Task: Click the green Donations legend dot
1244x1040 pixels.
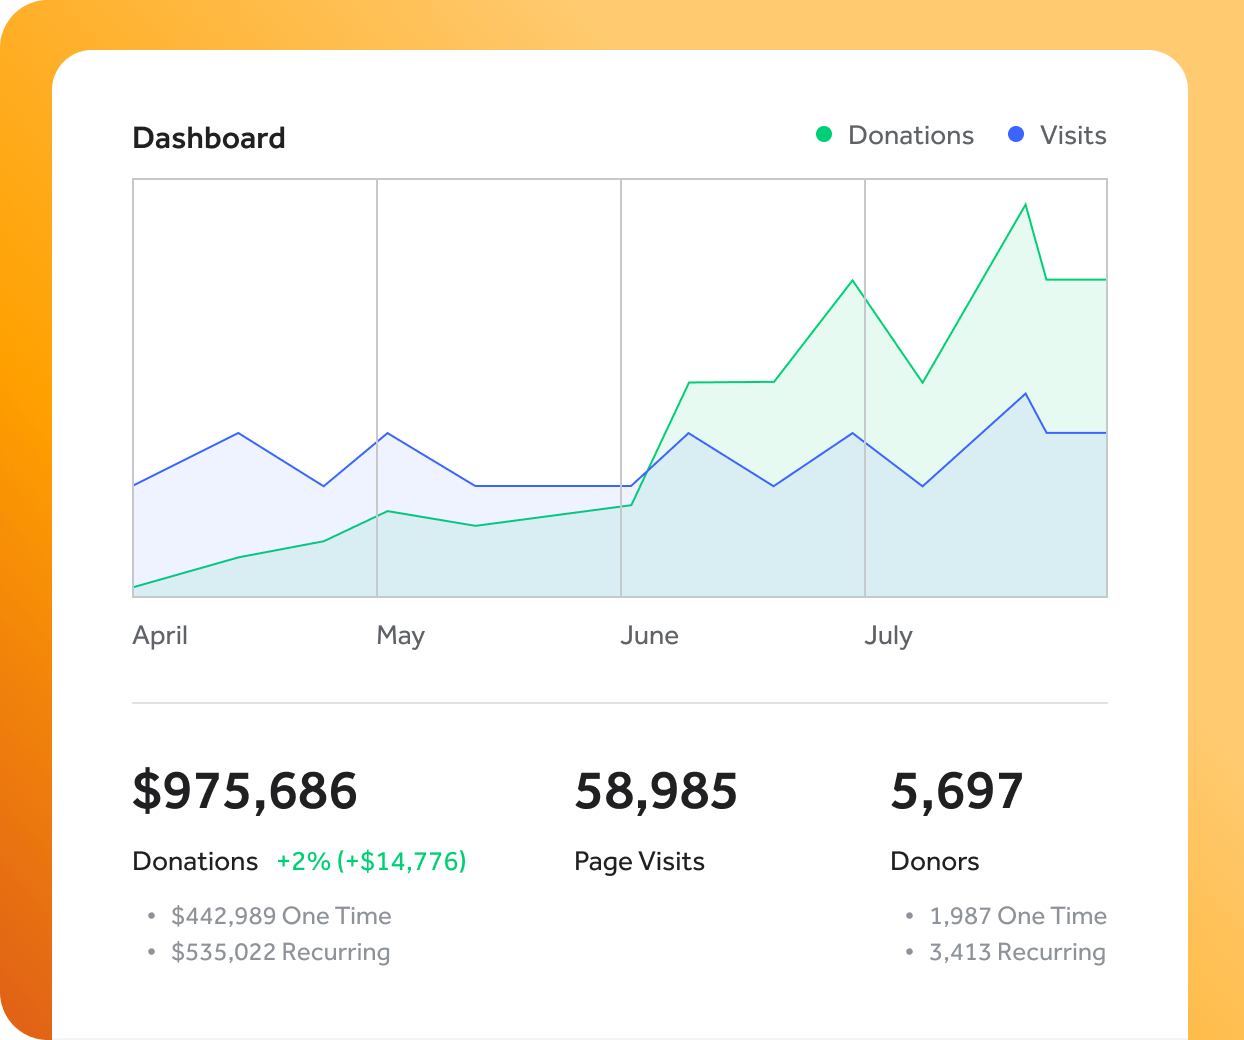Action: [824, 134]
